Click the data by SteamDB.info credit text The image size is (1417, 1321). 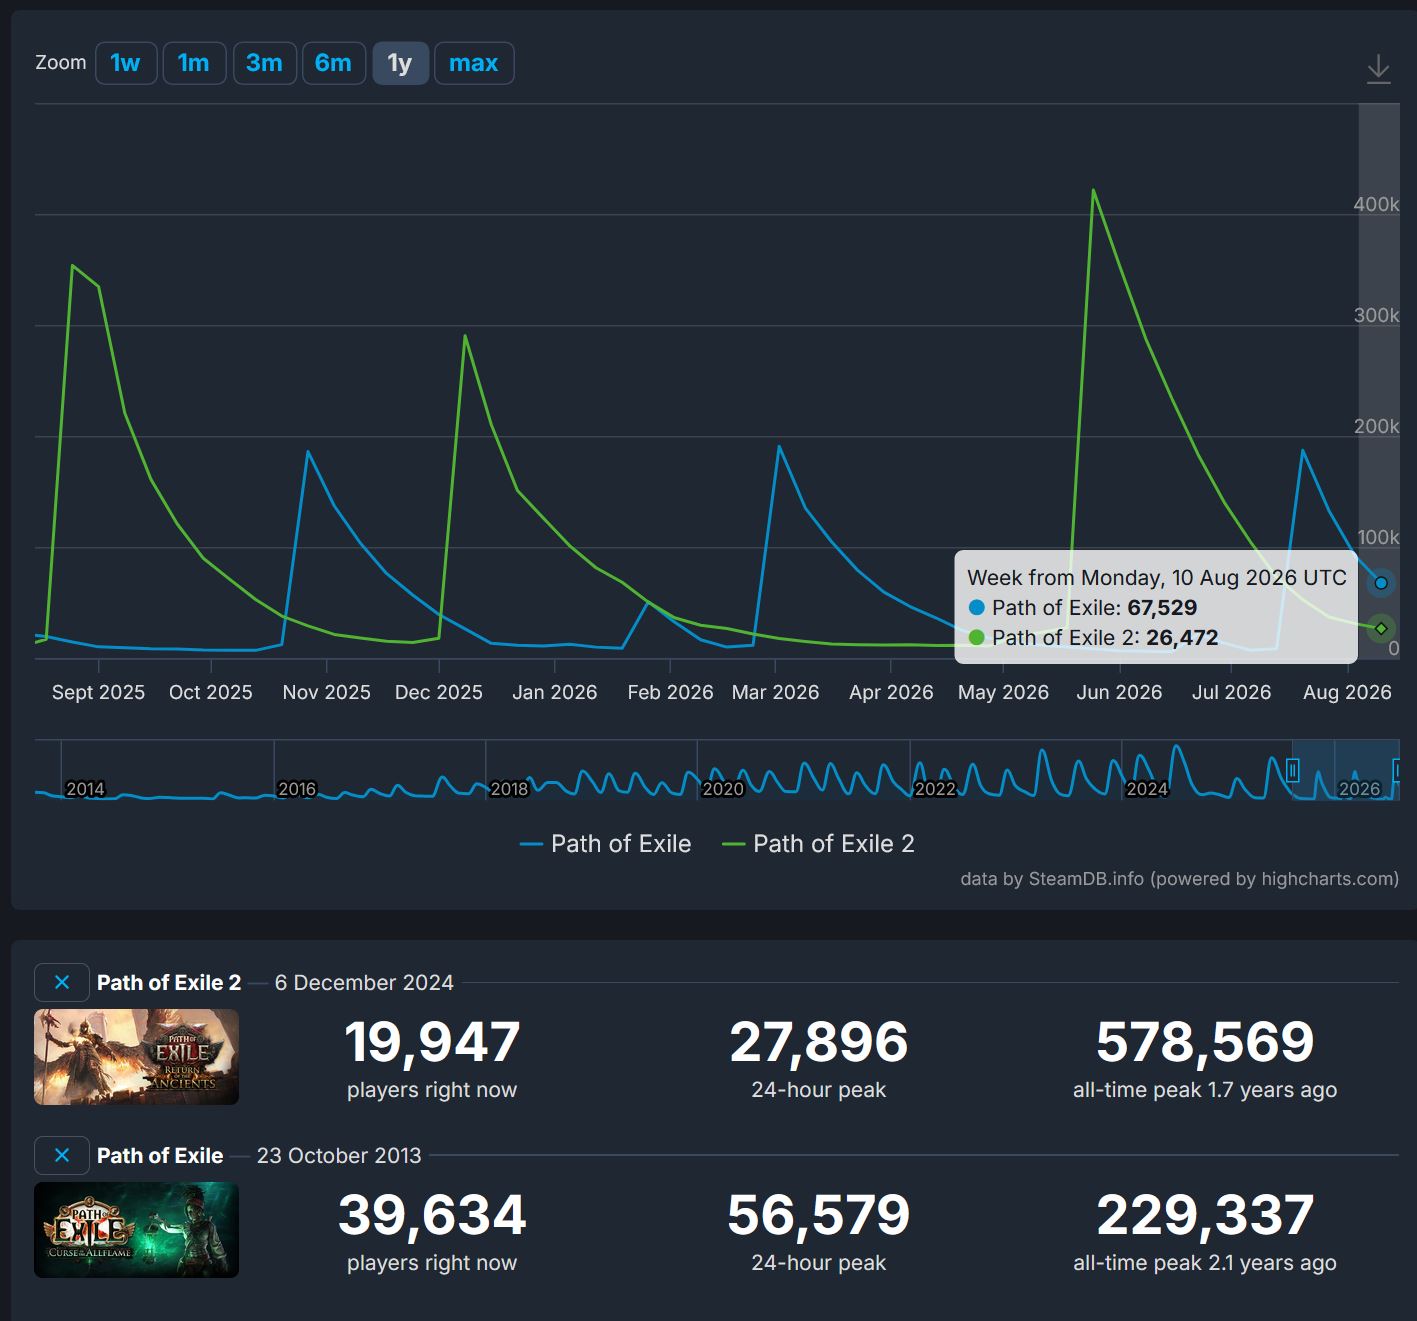click(x=1180, y=879)
